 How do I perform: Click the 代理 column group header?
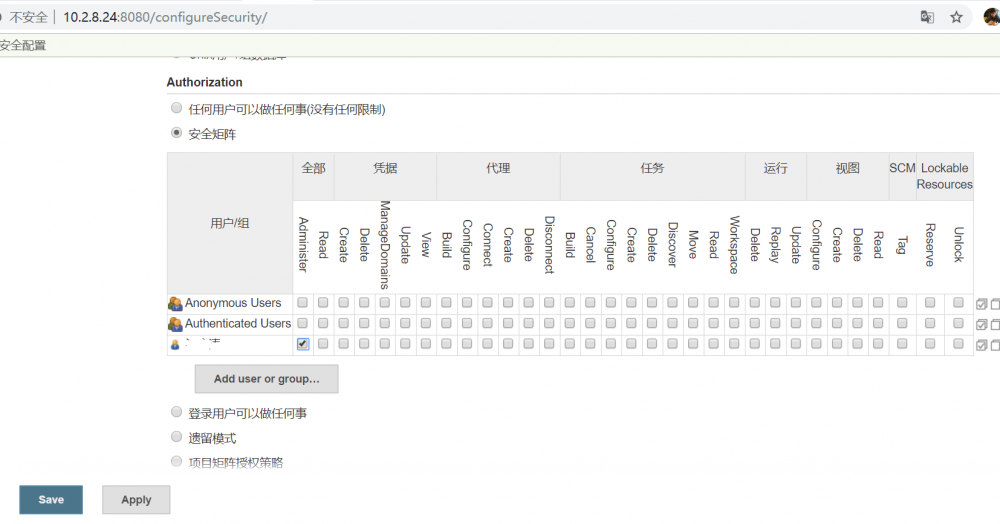(x=498, y=168)
